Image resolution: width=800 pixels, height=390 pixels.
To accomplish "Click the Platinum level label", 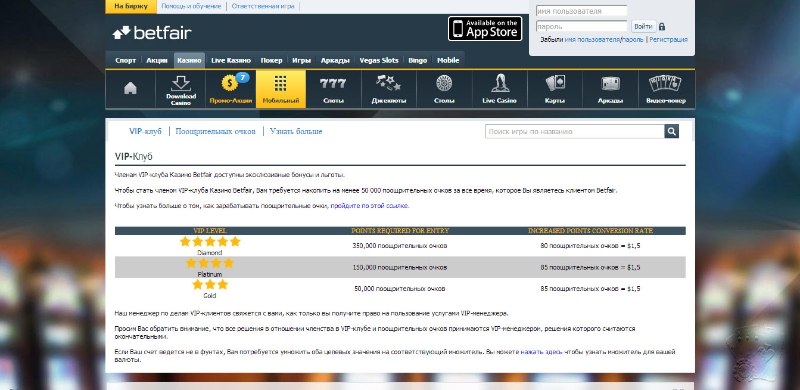I will [x=210, y=274].
